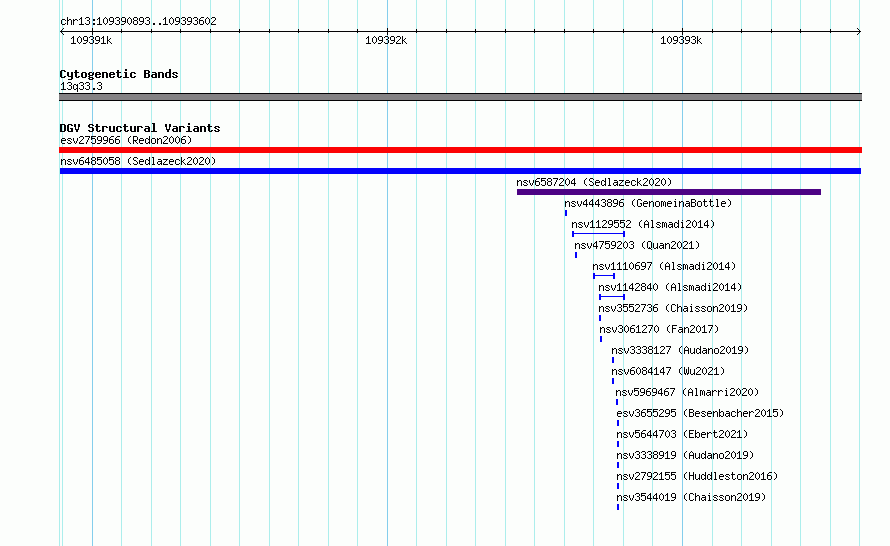The height and width of the screenshot is (546, 890).
Task: Open the nsv1142840 (Alsmadi2014) variant label
Action: click(670, 287)
